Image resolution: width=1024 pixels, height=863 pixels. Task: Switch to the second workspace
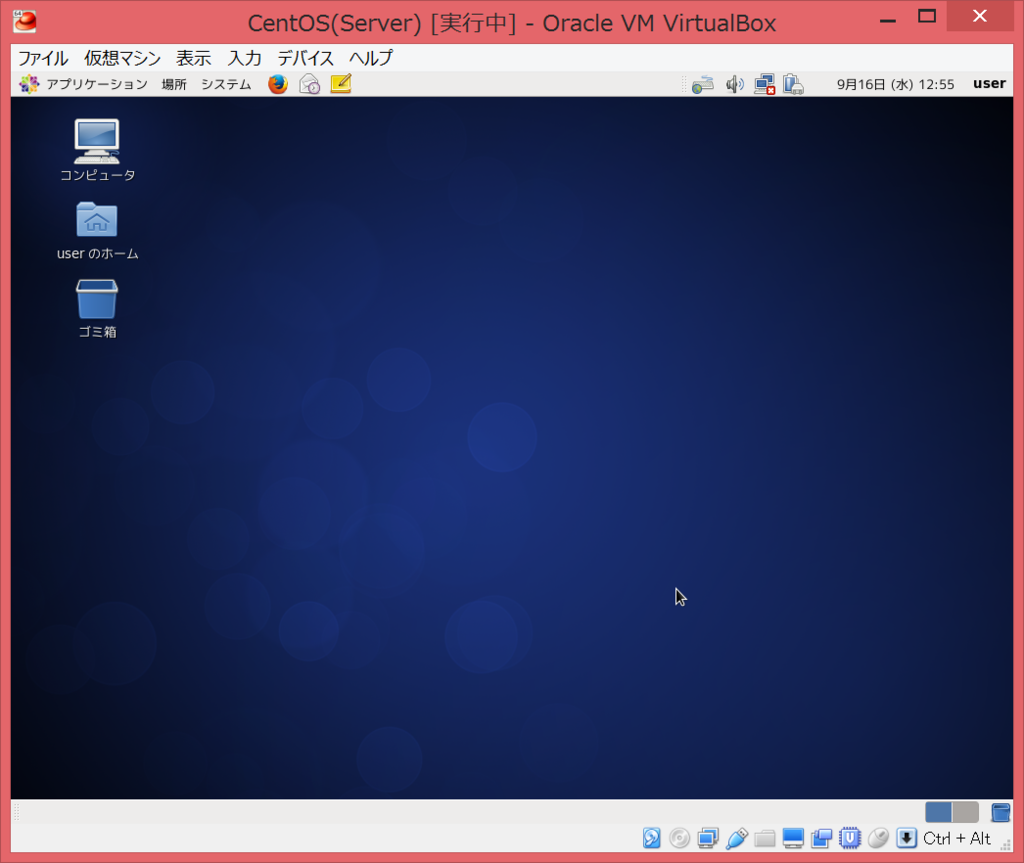point(965,812)
